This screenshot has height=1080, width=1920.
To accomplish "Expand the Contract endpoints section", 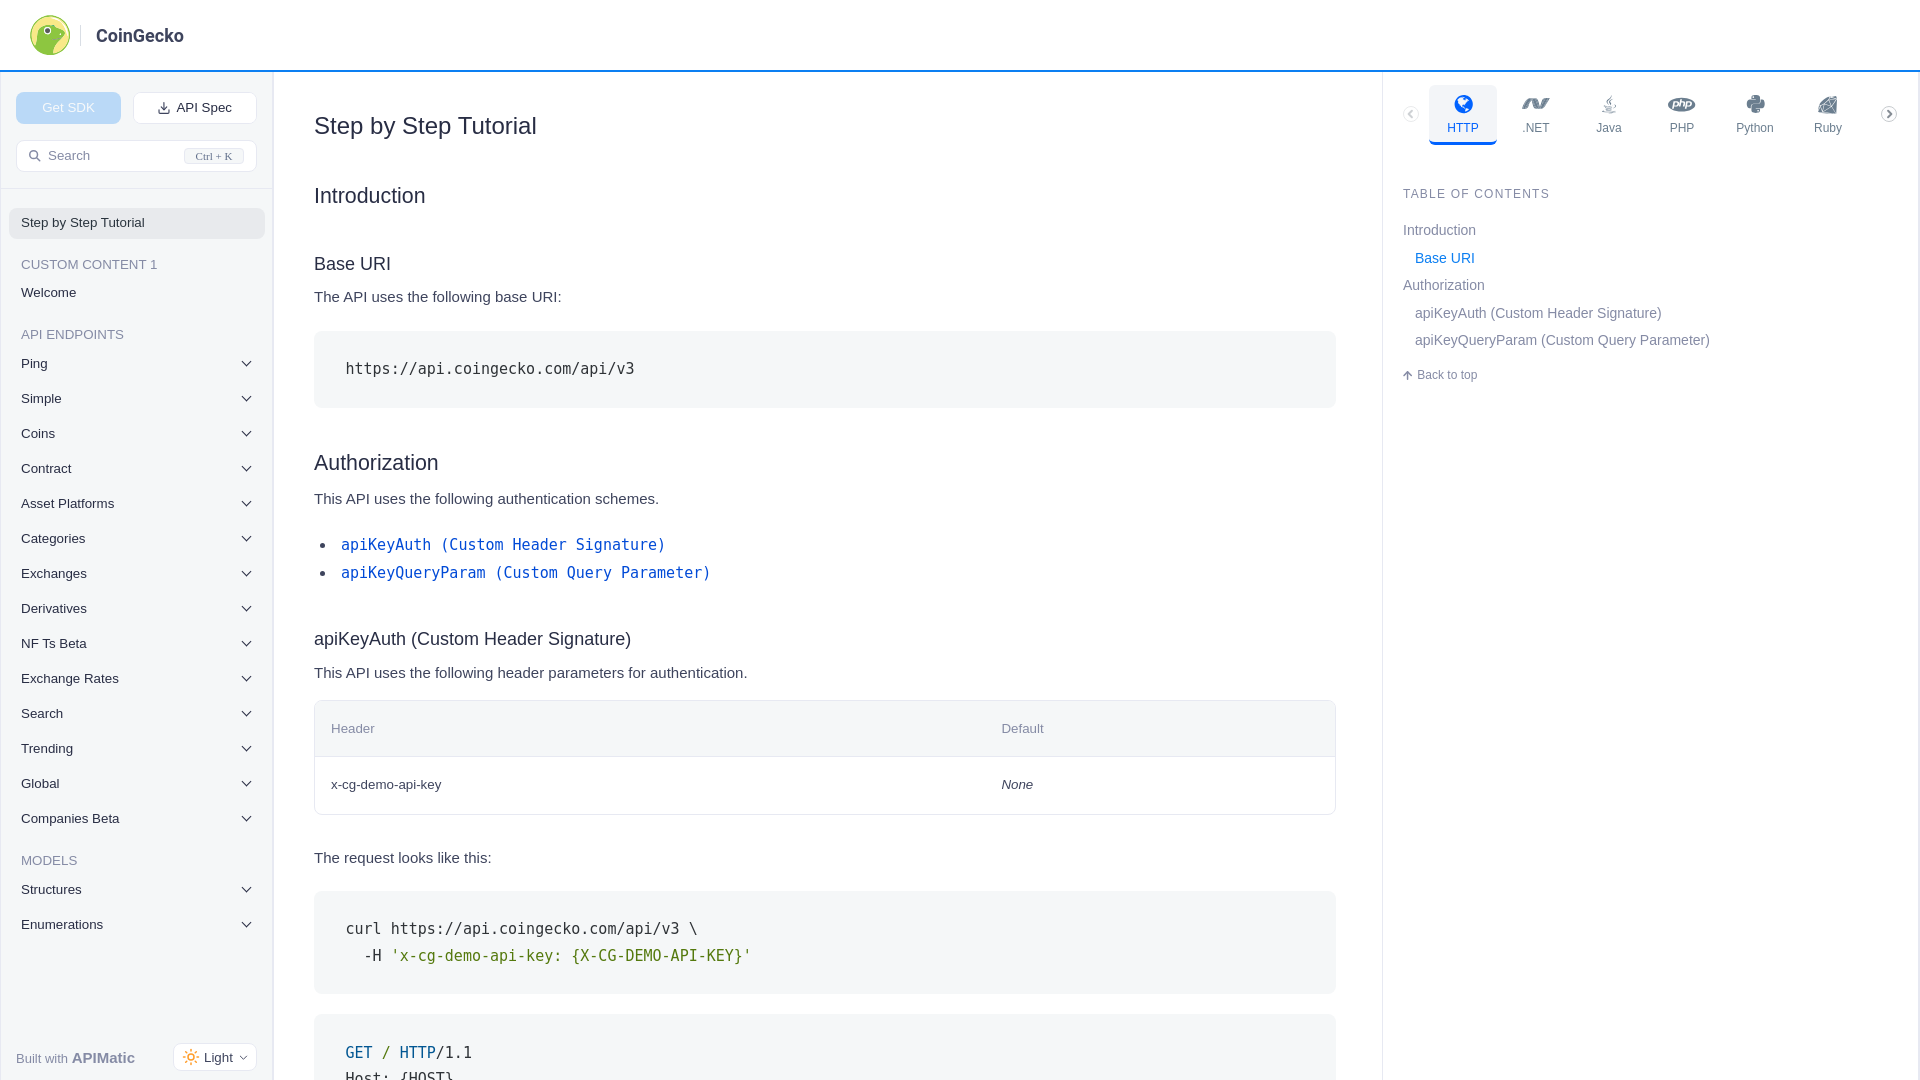I will [137, 469].
